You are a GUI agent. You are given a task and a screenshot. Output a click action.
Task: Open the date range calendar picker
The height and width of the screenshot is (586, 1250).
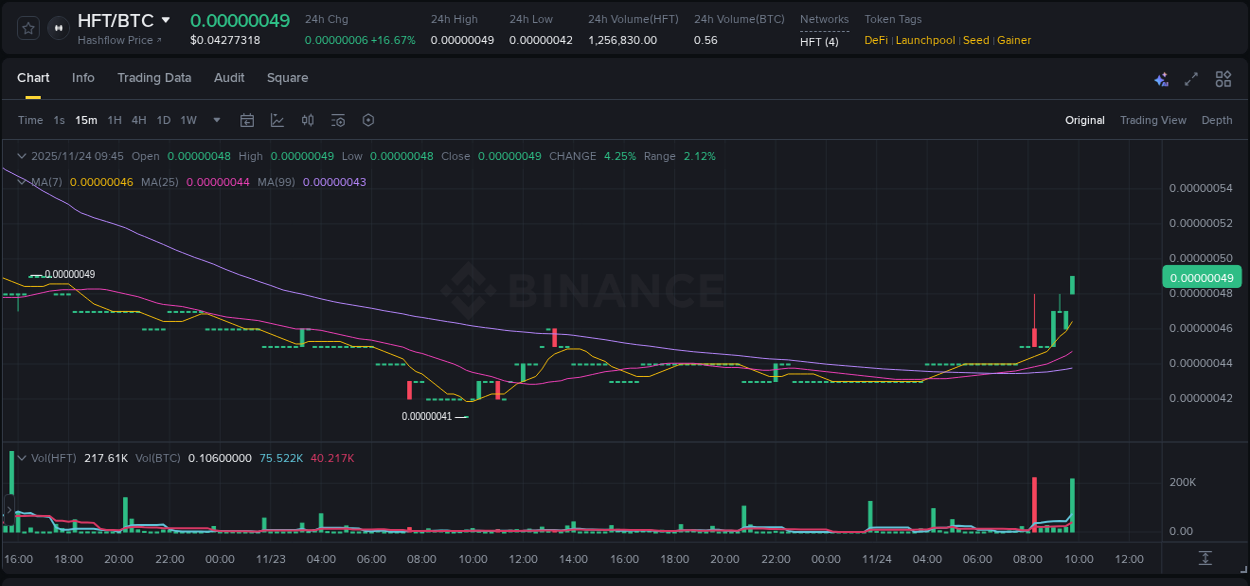tap(247, 120)
